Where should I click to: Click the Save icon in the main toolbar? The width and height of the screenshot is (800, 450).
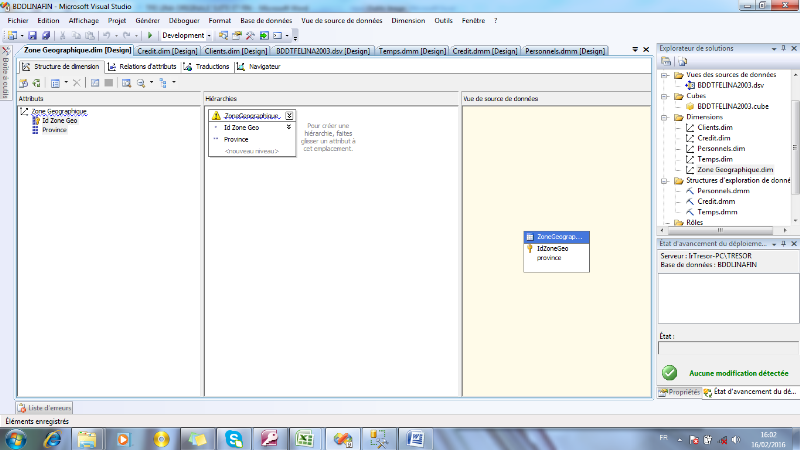coord(34,35)
